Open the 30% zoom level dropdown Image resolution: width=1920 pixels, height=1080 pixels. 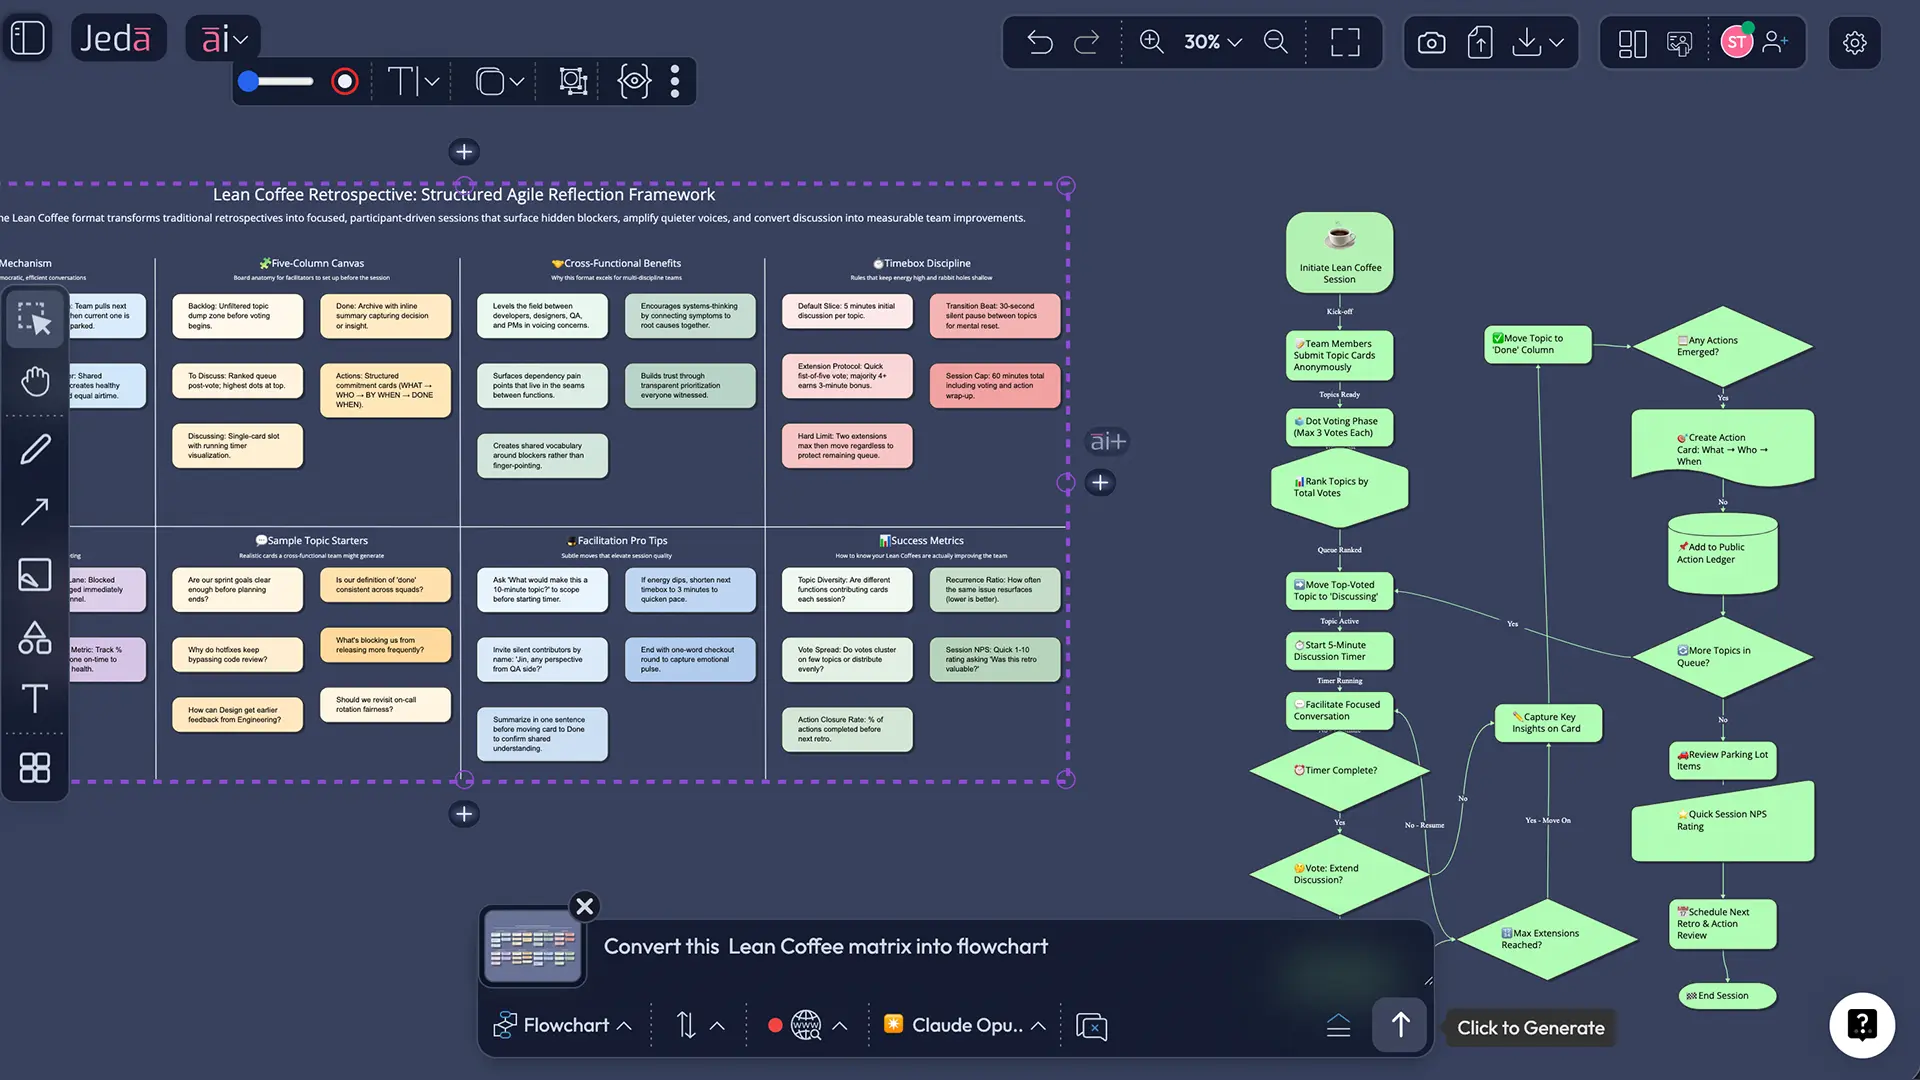click(1211, 42)
